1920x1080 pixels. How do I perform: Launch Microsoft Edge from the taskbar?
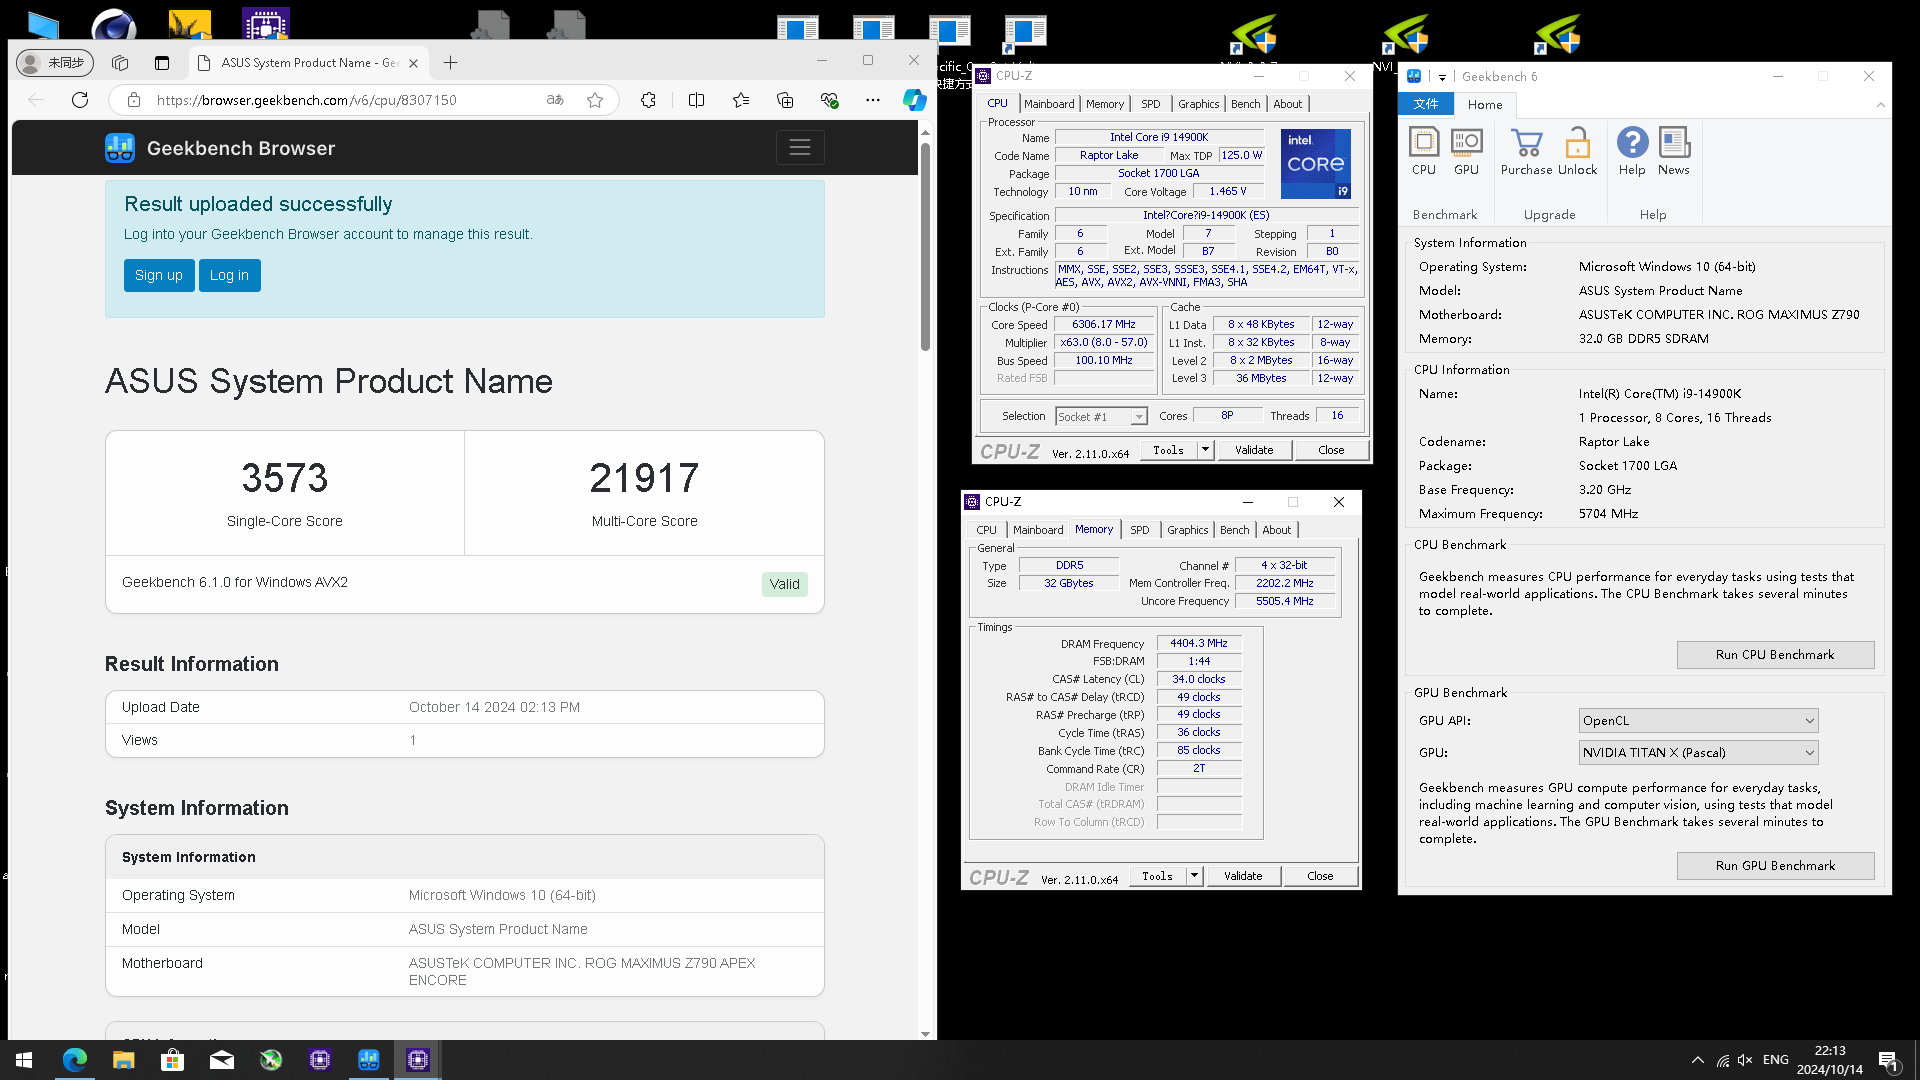(x=75, y=1060)
